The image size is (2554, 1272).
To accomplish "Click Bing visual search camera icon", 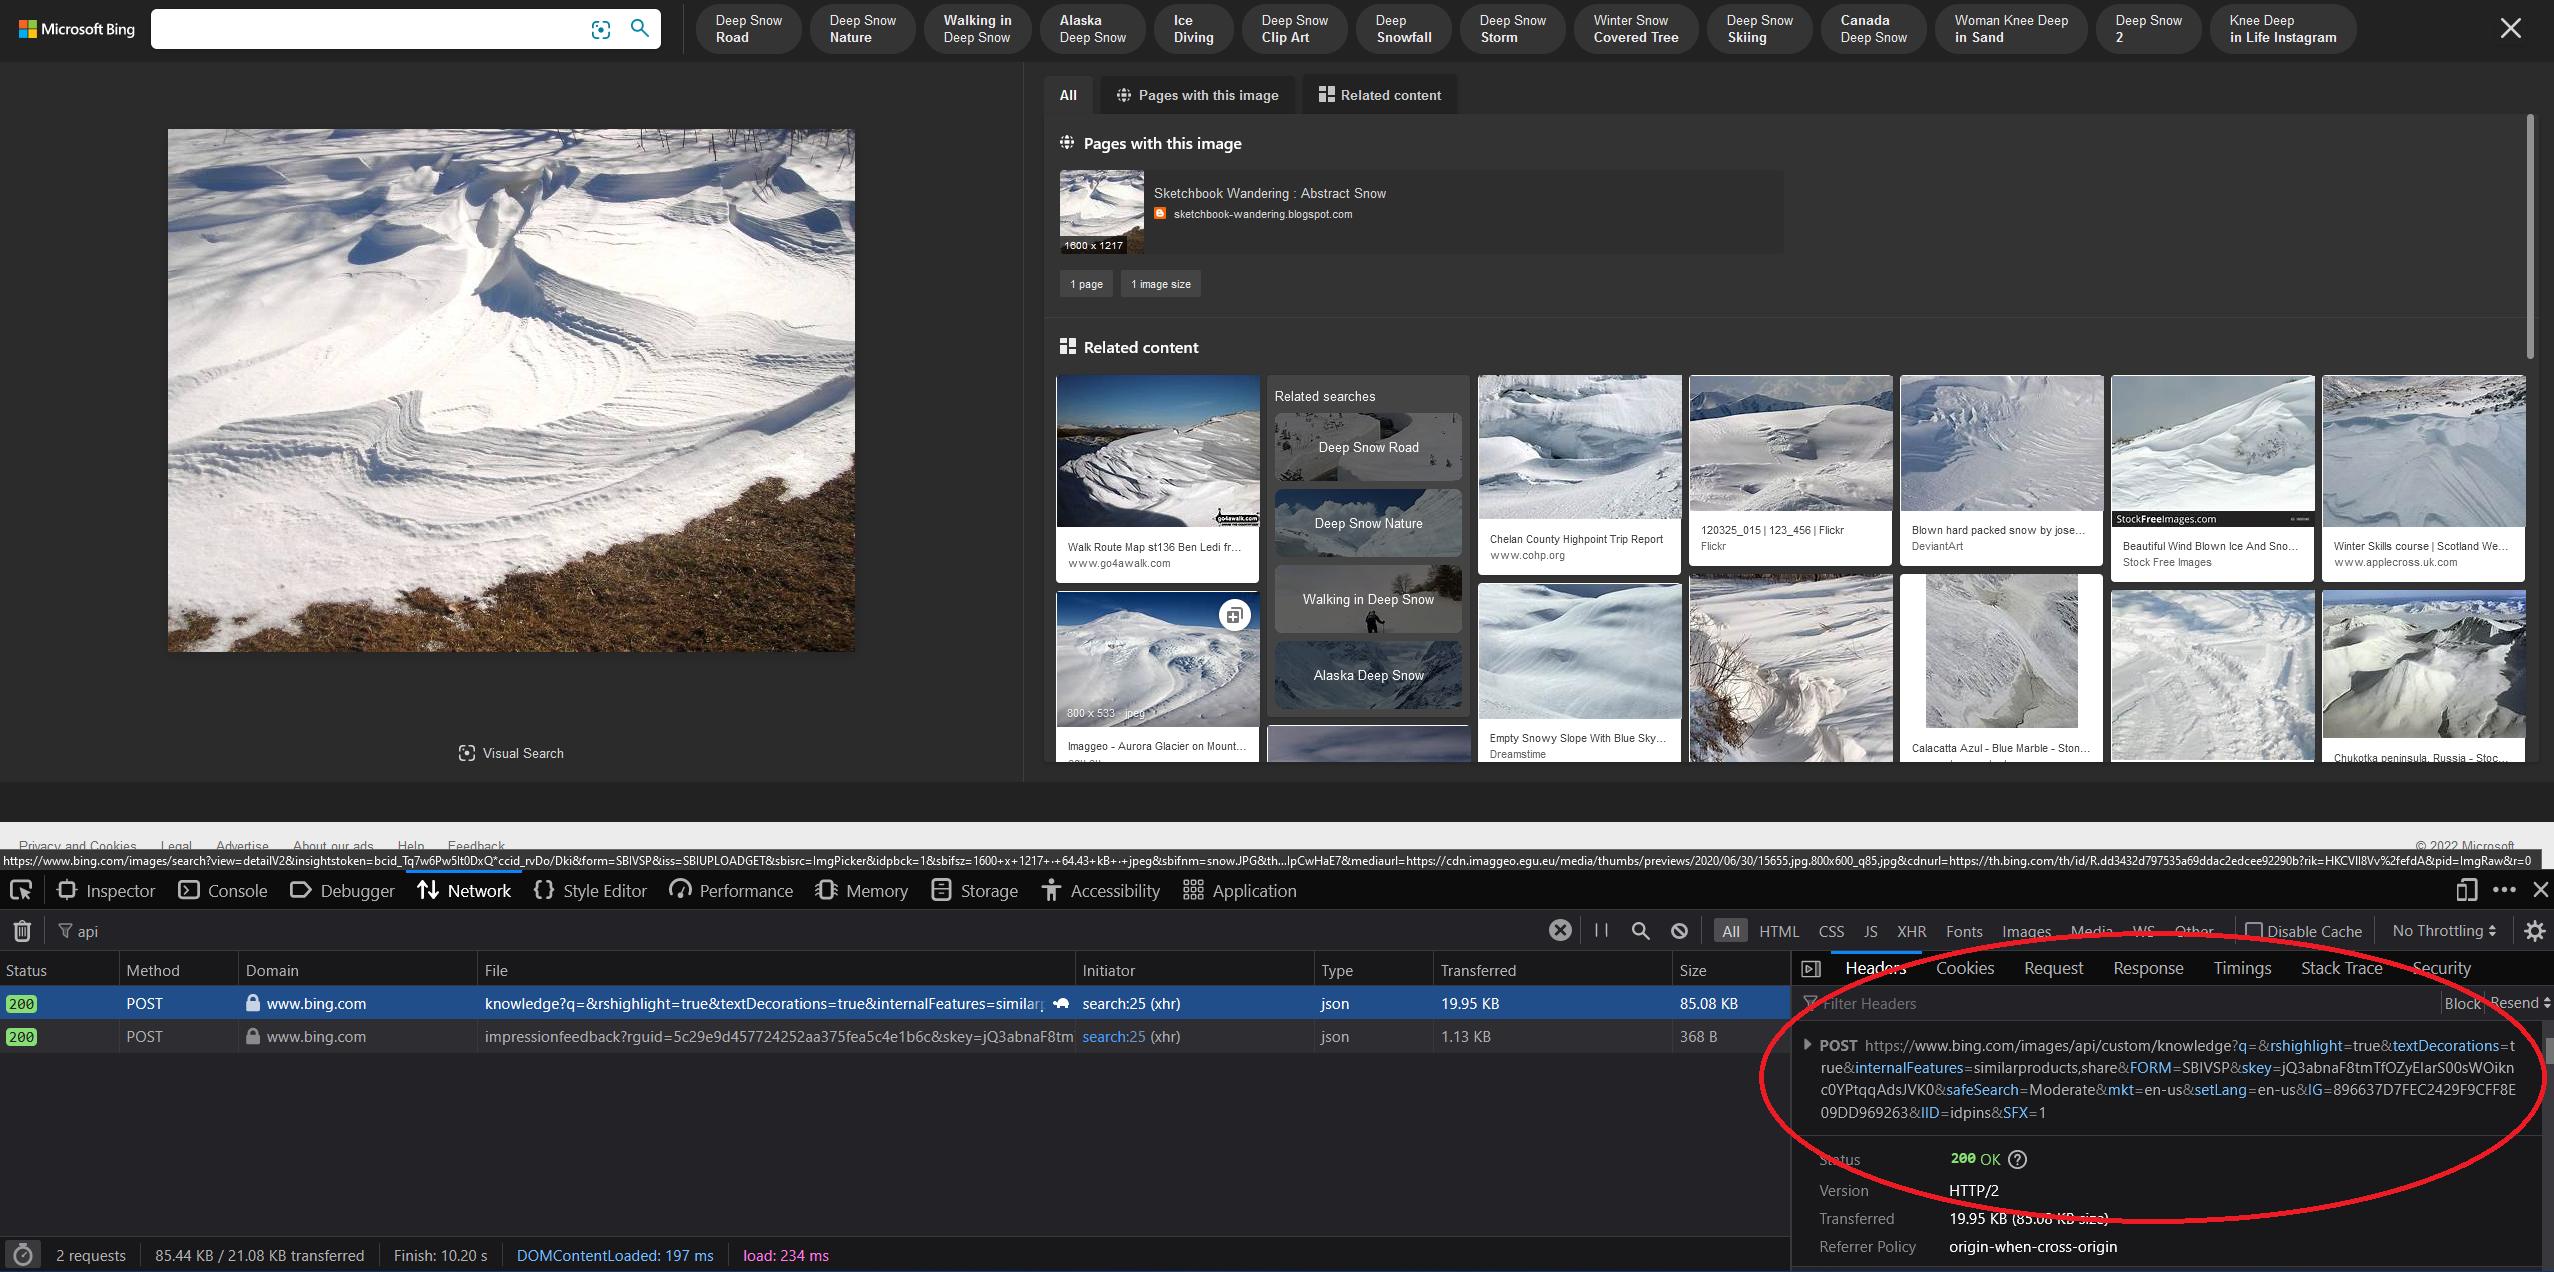I will [x=600, y=29].
